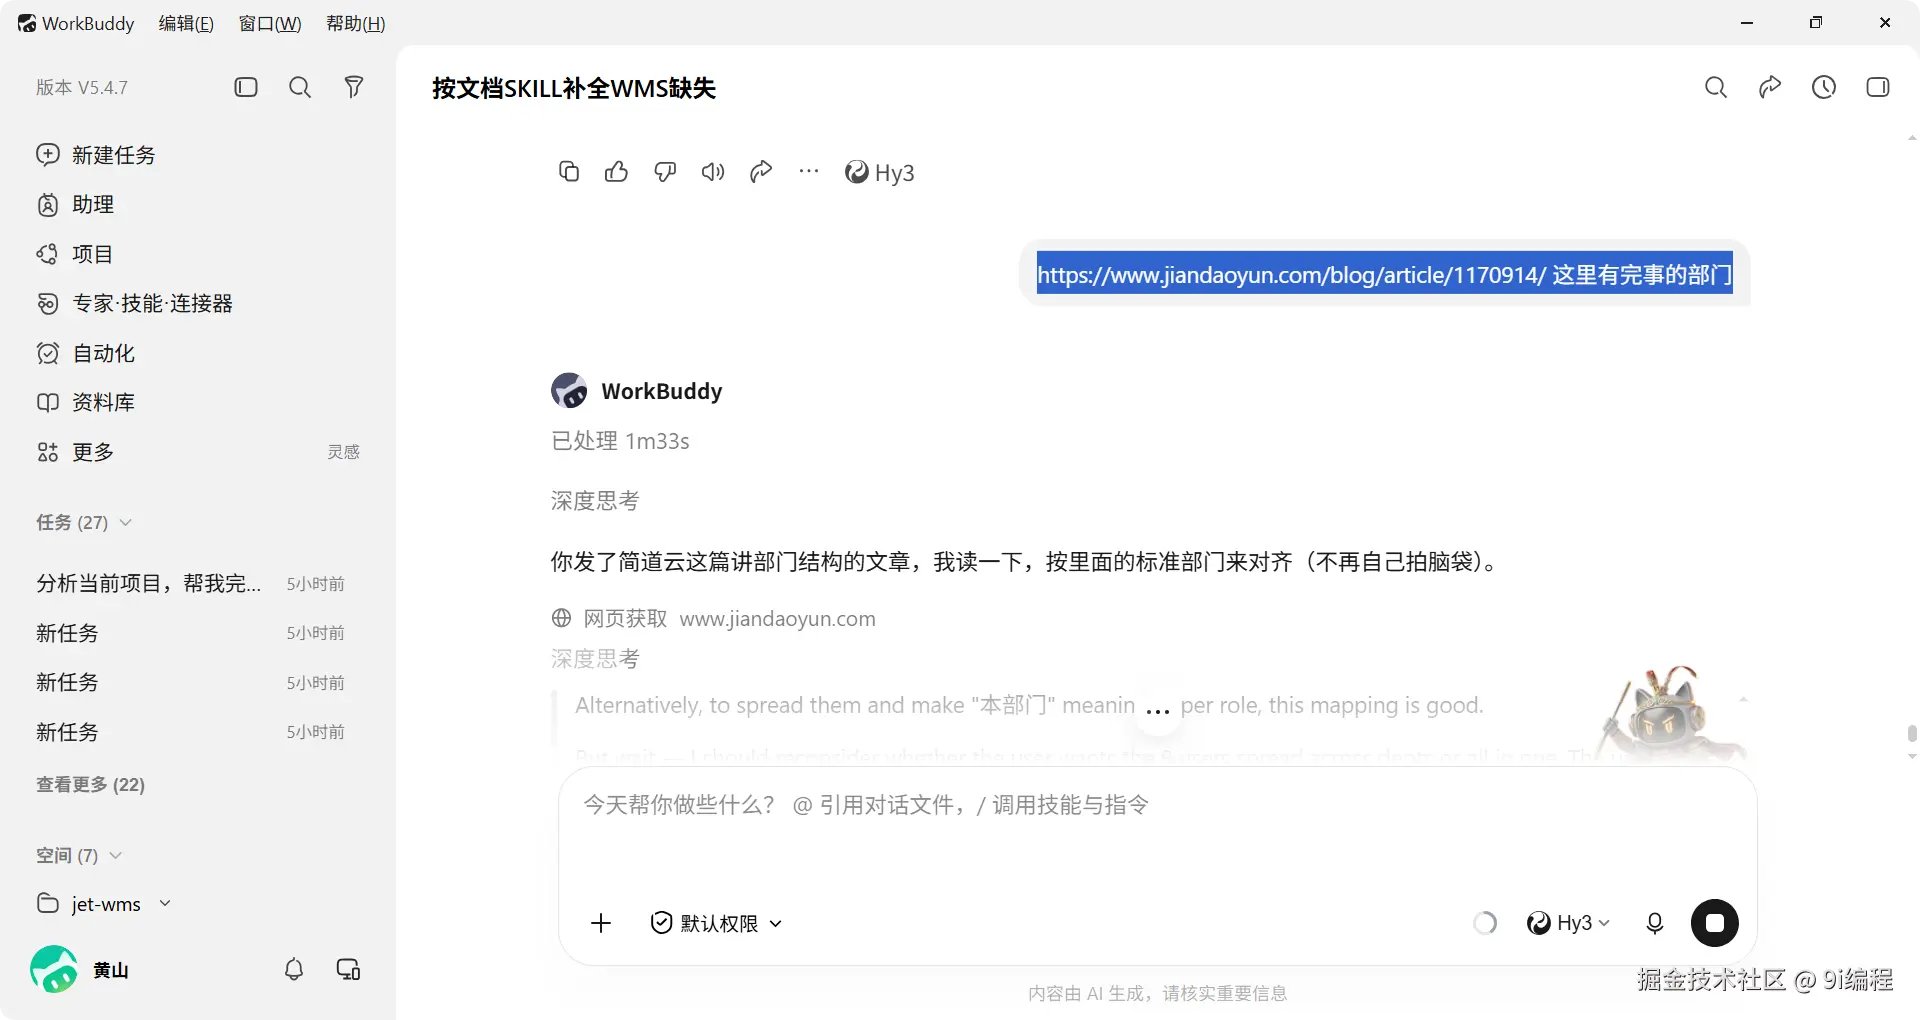Collapse the 空间 (7) section

tap(79, 855)
